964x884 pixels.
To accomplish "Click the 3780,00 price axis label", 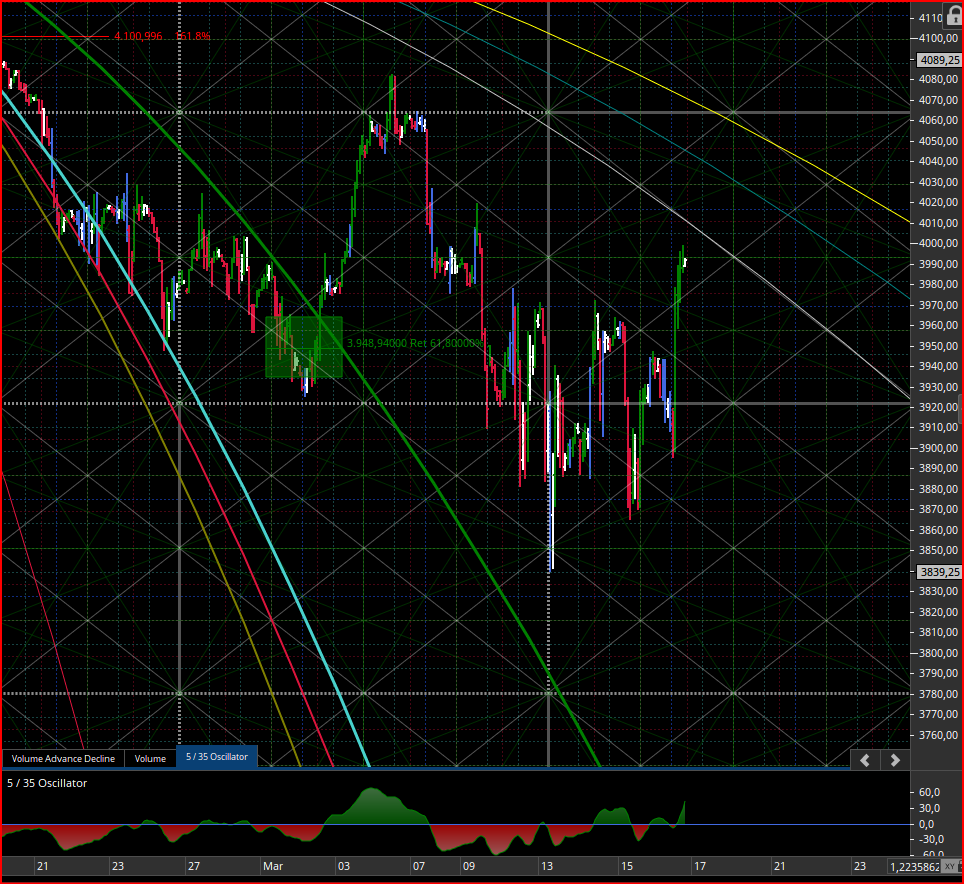I will (938, 694).
